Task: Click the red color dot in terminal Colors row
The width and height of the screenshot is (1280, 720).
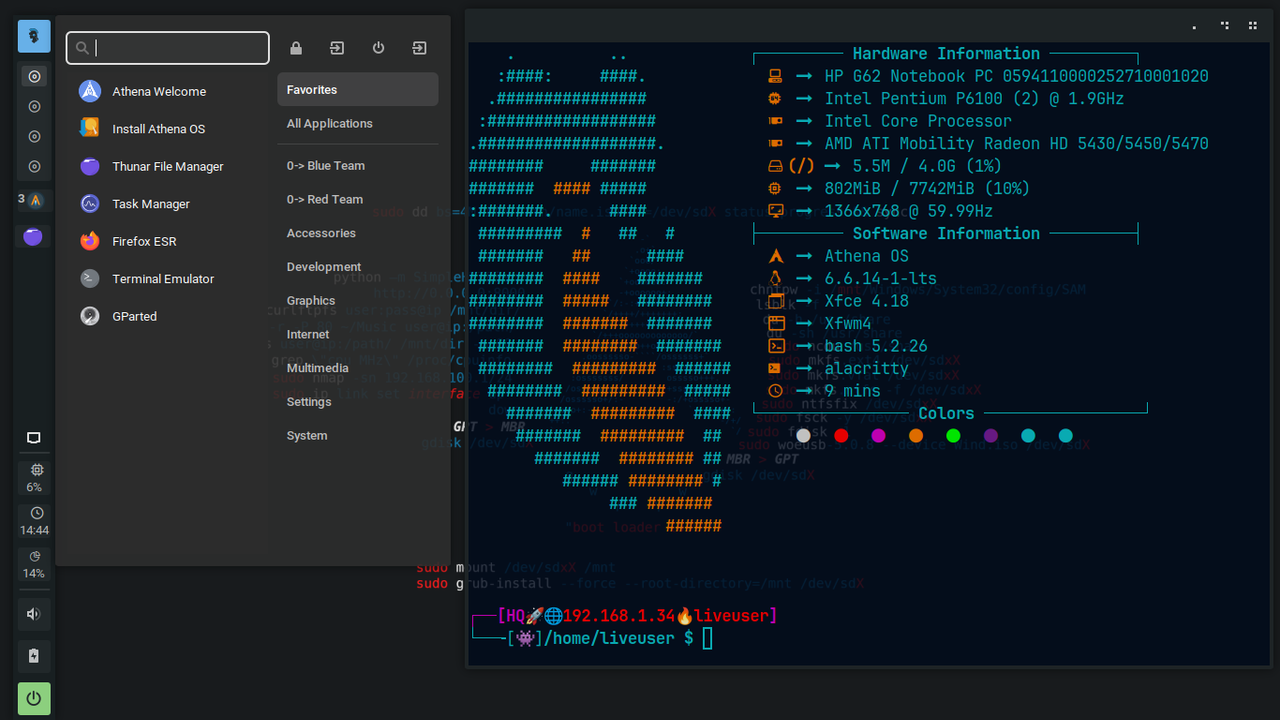Action: [841, 436]
